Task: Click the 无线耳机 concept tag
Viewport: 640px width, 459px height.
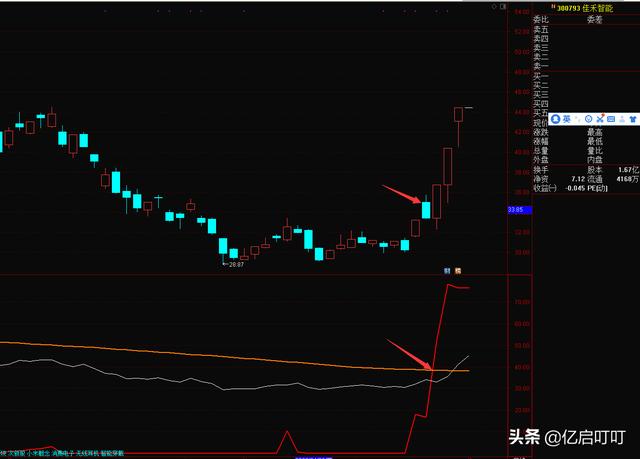Action: pos(87,453)
